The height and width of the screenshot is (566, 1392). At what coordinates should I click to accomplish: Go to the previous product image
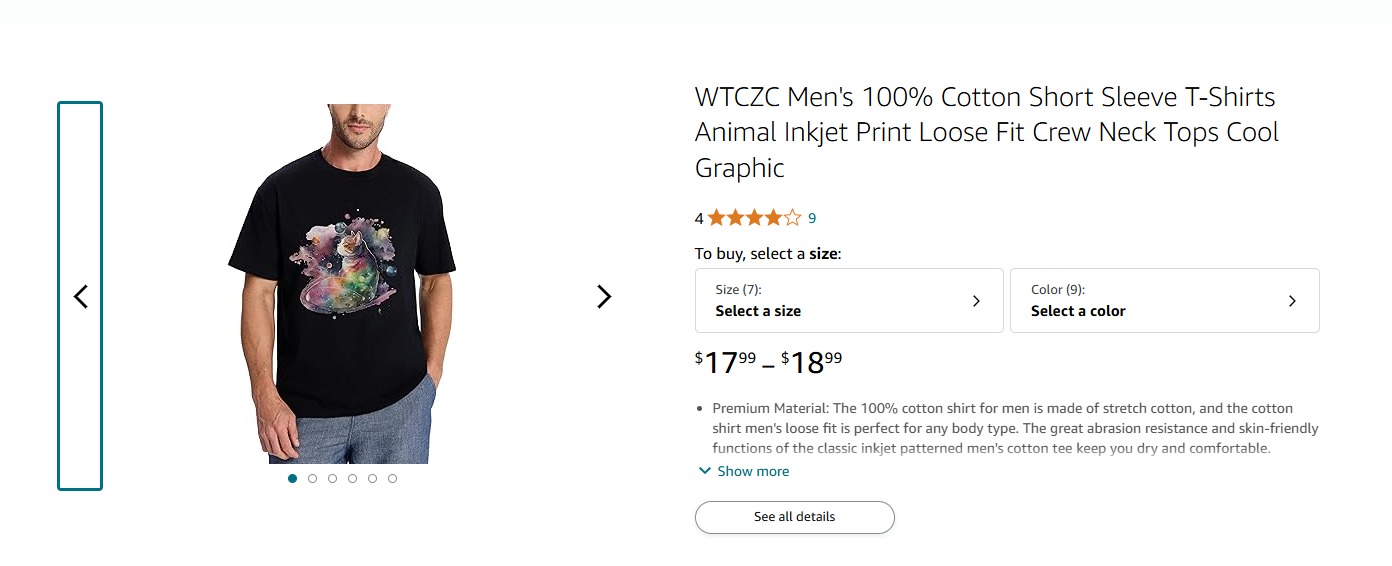coord(81,296)
